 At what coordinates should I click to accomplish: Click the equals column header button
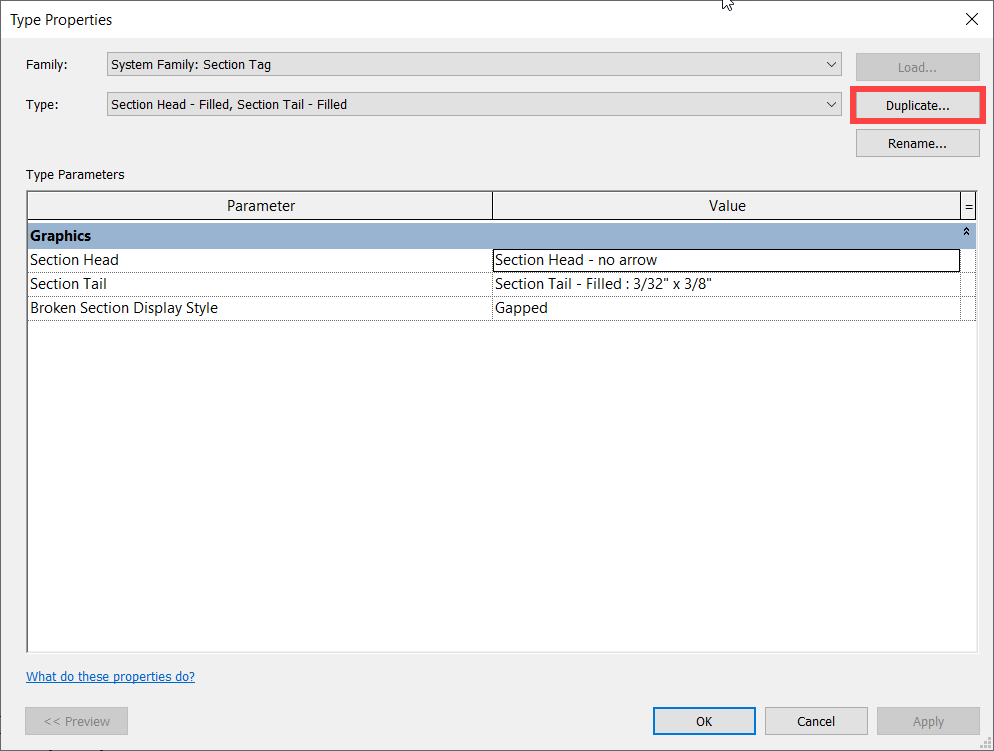click(968, 205)
